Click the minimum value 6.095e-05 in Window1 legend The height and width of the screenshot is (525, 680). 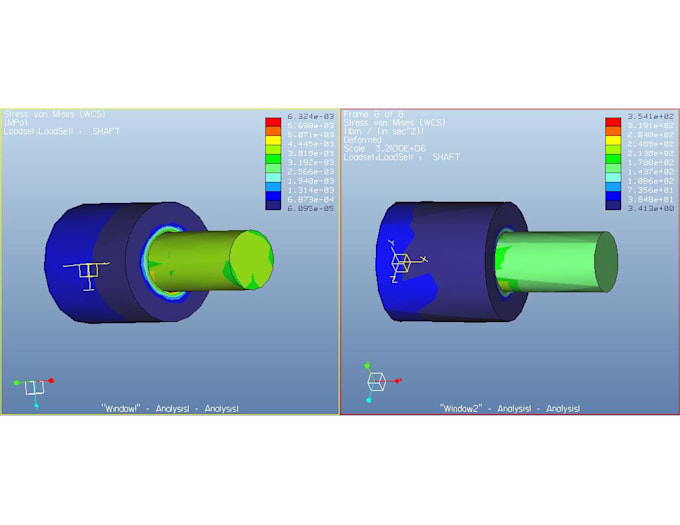click(311, 209)
